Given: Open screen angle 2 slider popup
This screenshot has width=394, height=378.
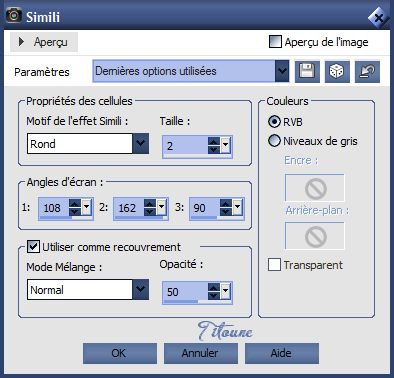Looking at the screenshot, I should (161, 207).
